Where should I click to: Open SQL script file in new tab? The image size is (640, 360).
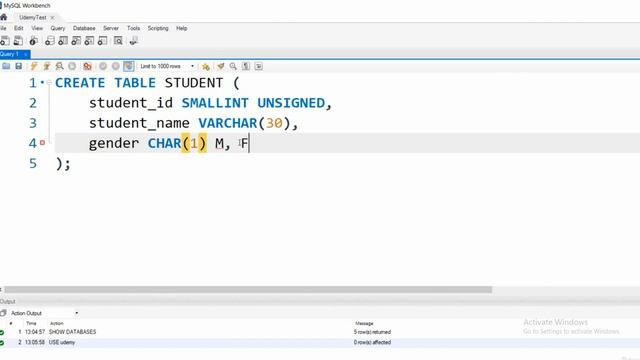coord(18,41)
